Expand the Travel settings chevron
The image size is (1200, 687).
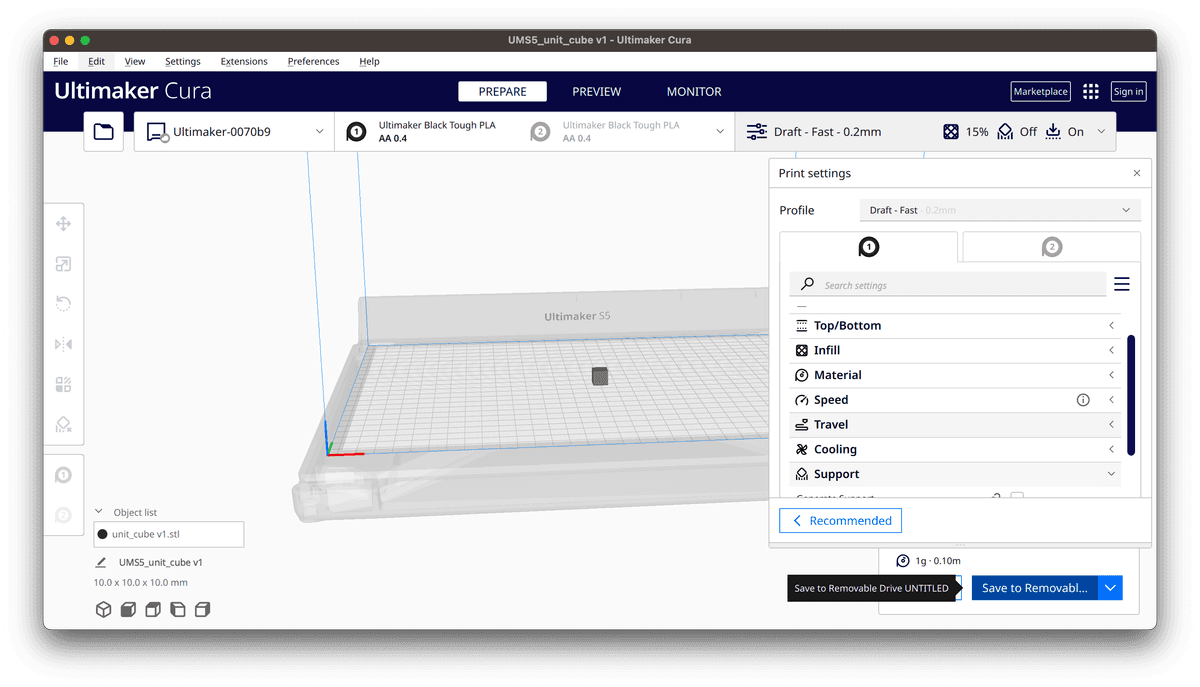(1112, 425)
